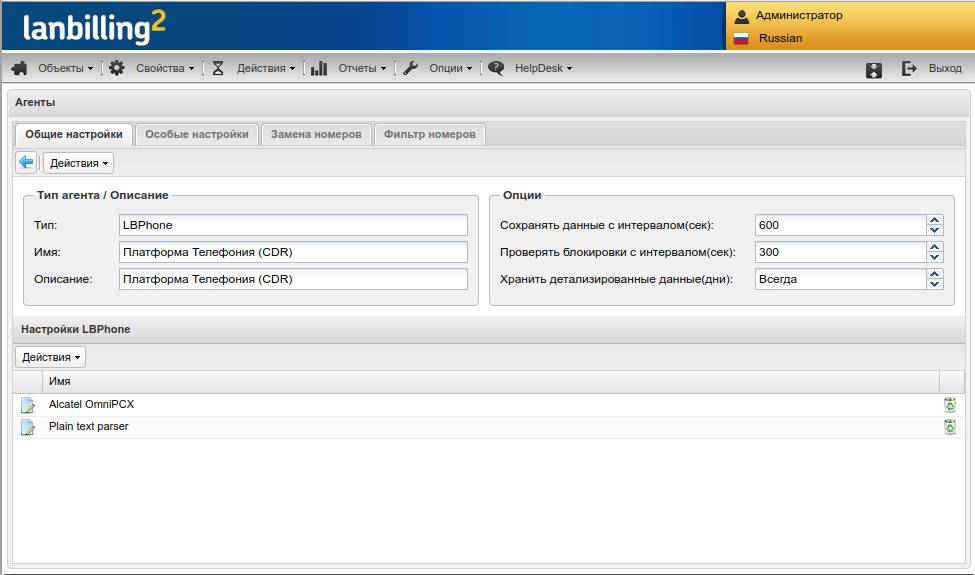Click the icon left of Выход
The width and height of the screenshot is (975, 575).
(x=874, y=70)
